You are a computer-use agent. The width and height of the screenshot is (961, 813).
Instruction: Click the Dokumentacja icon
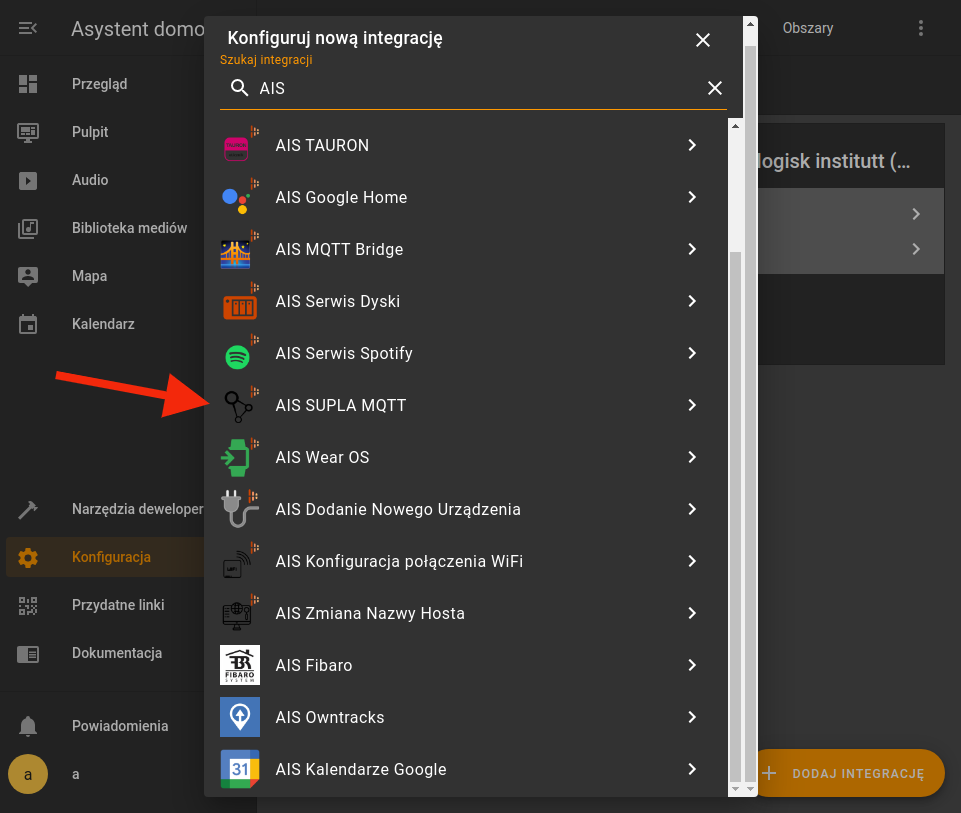tap(28, 654)
